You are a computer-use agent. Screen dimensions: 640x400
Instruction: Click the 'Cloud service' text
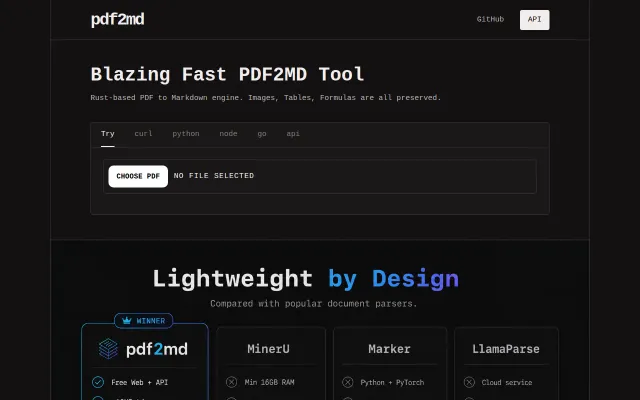[x=507, y=382]
